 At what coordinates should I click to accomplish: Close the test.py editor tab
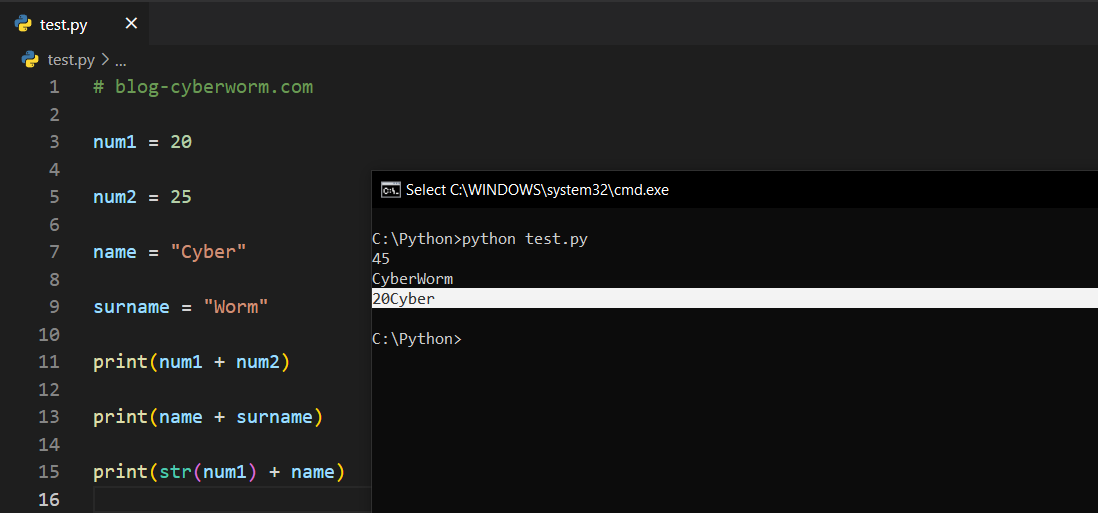coord(131,24)
